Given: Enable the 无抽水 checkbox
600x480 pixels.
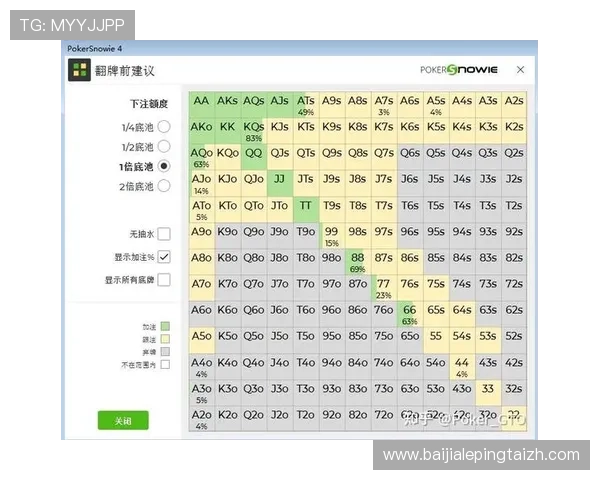Looking at the screenshot, I should tap(164, 234).
